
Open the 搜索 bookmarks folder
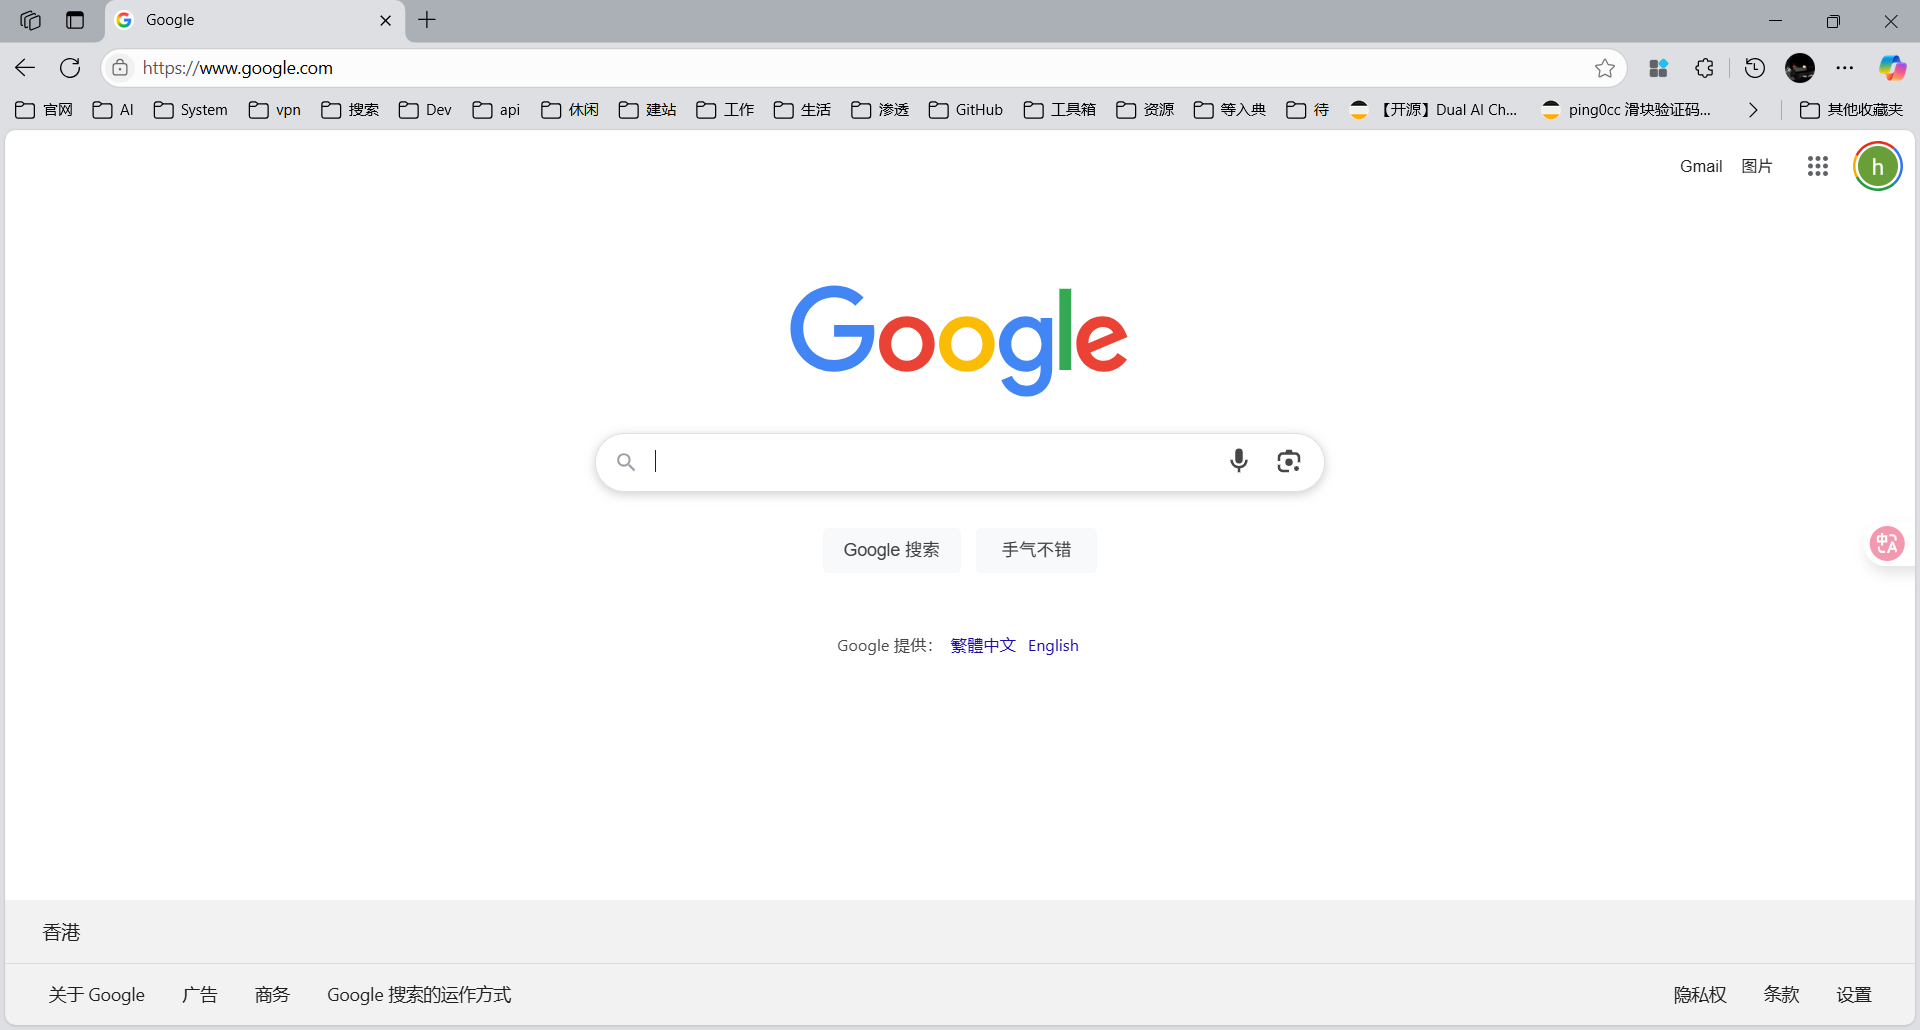point(350,110)
